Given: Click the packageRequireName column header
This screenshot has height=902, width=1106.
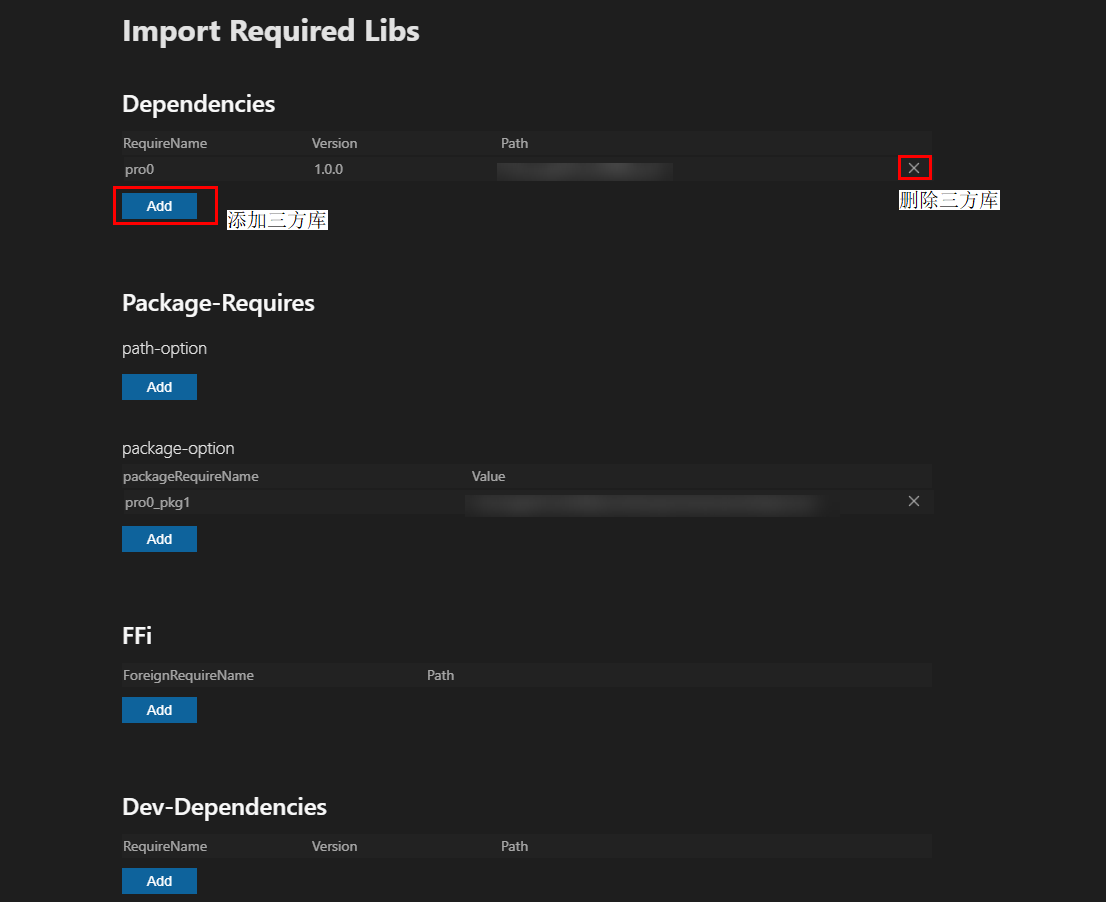Looking at the screenshot, I should tap(191, 476).
